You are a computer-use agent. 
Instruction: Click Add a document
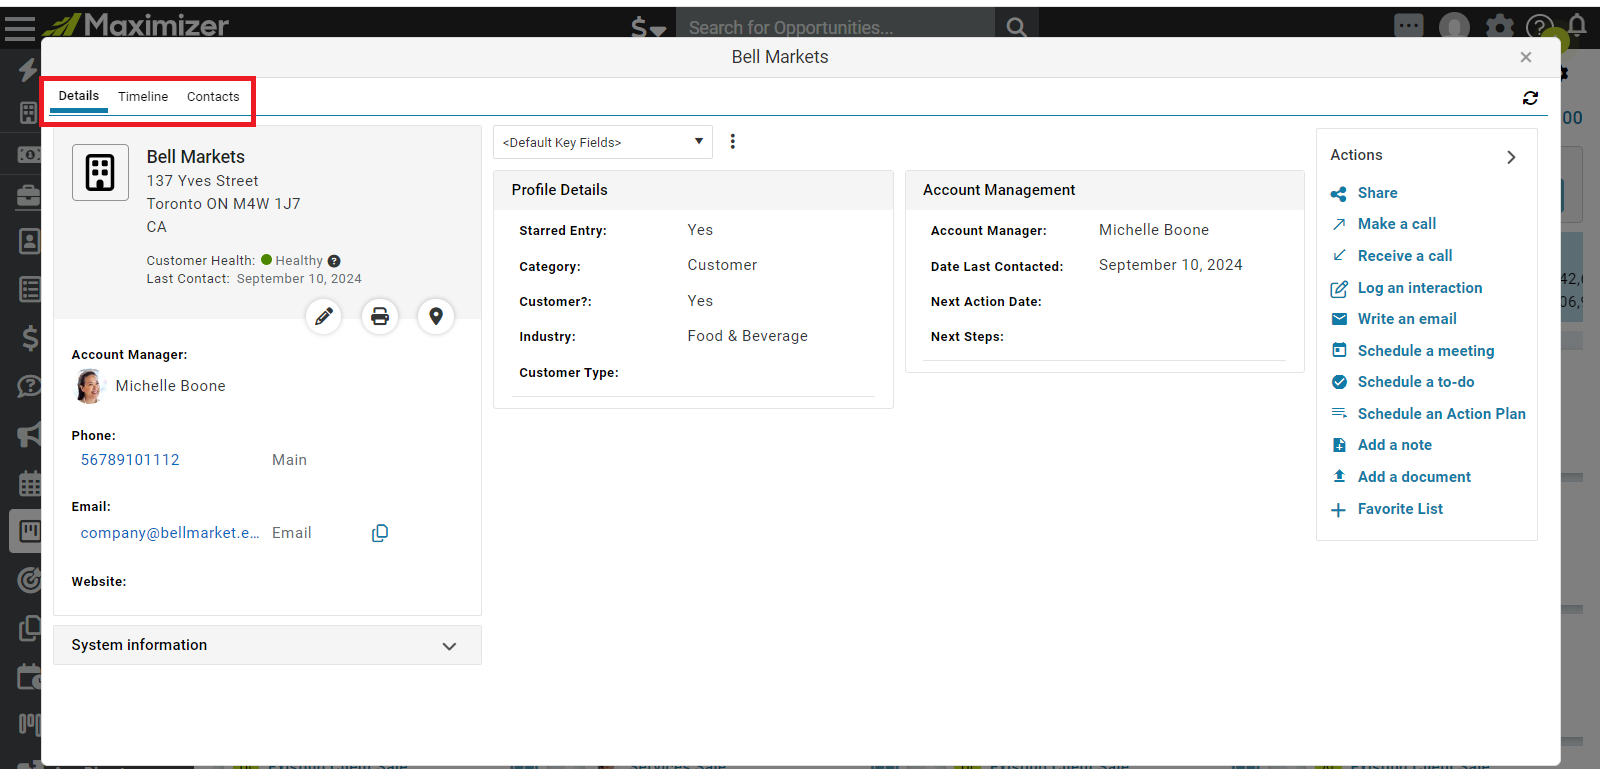[x=1414, y=477]
